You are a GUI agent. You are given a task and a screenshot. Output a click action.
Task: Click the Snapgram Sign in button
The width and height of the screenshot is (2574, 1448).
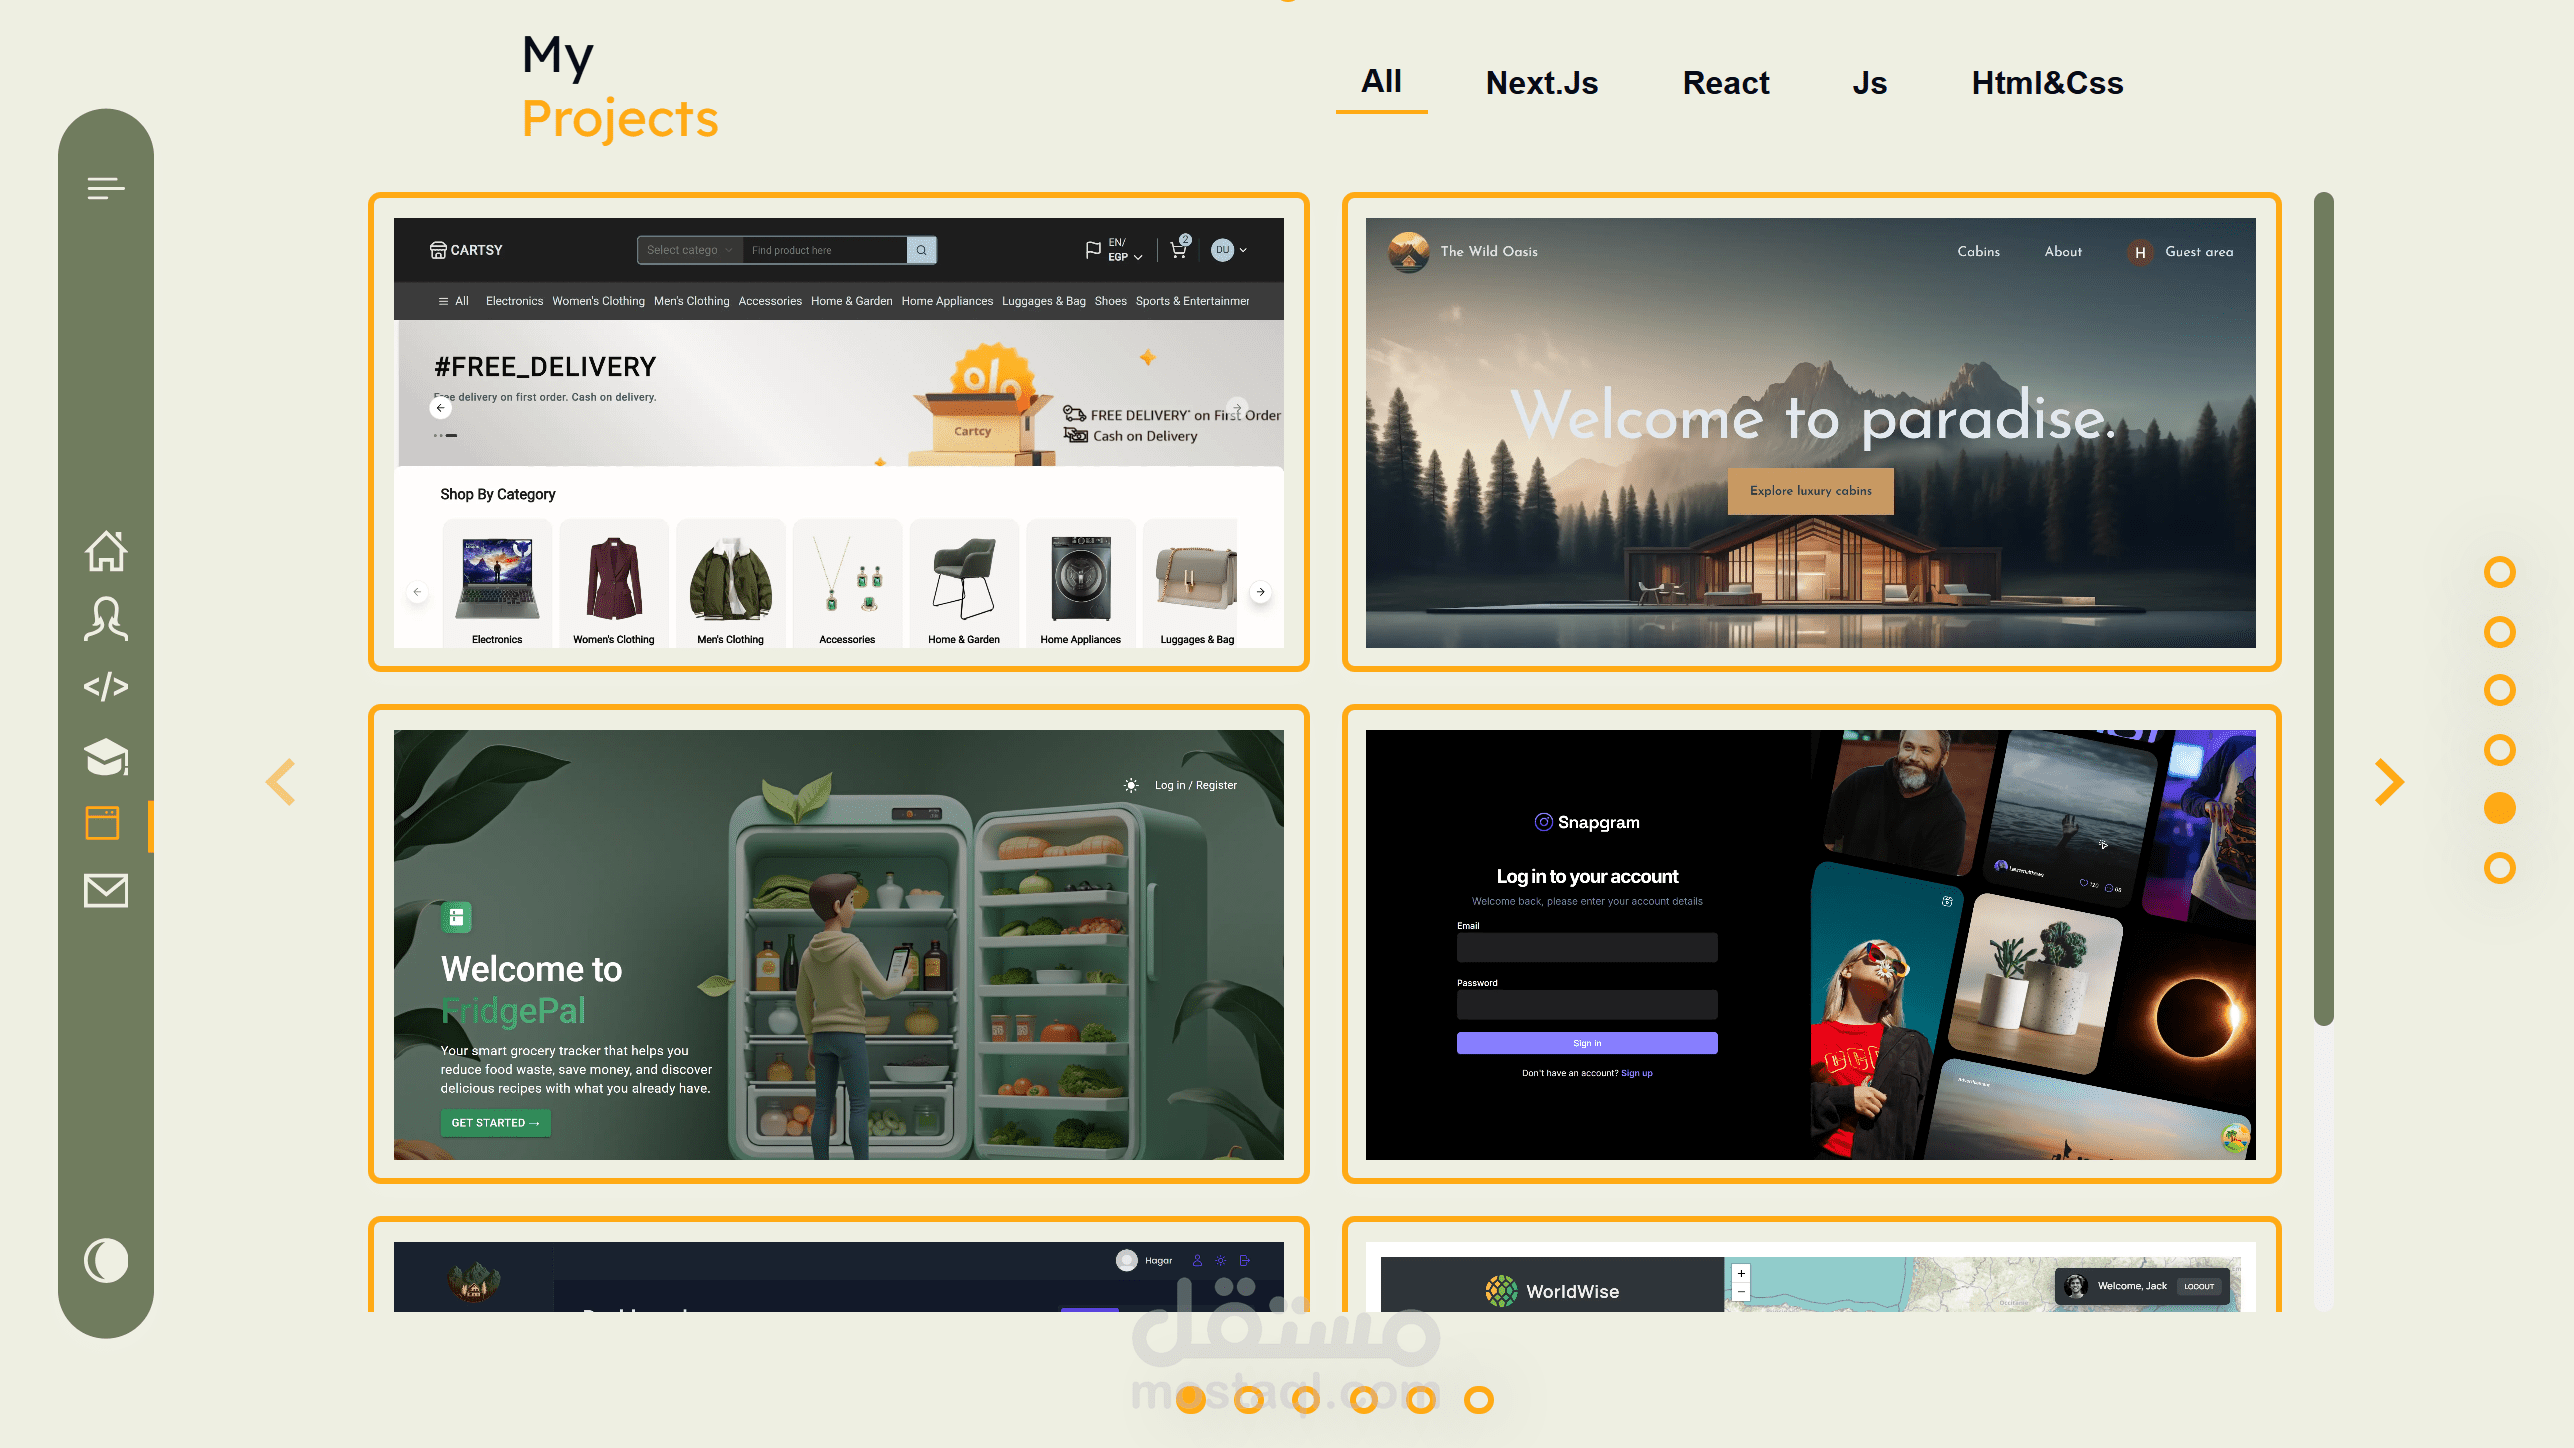(x=1587, y=1043)
